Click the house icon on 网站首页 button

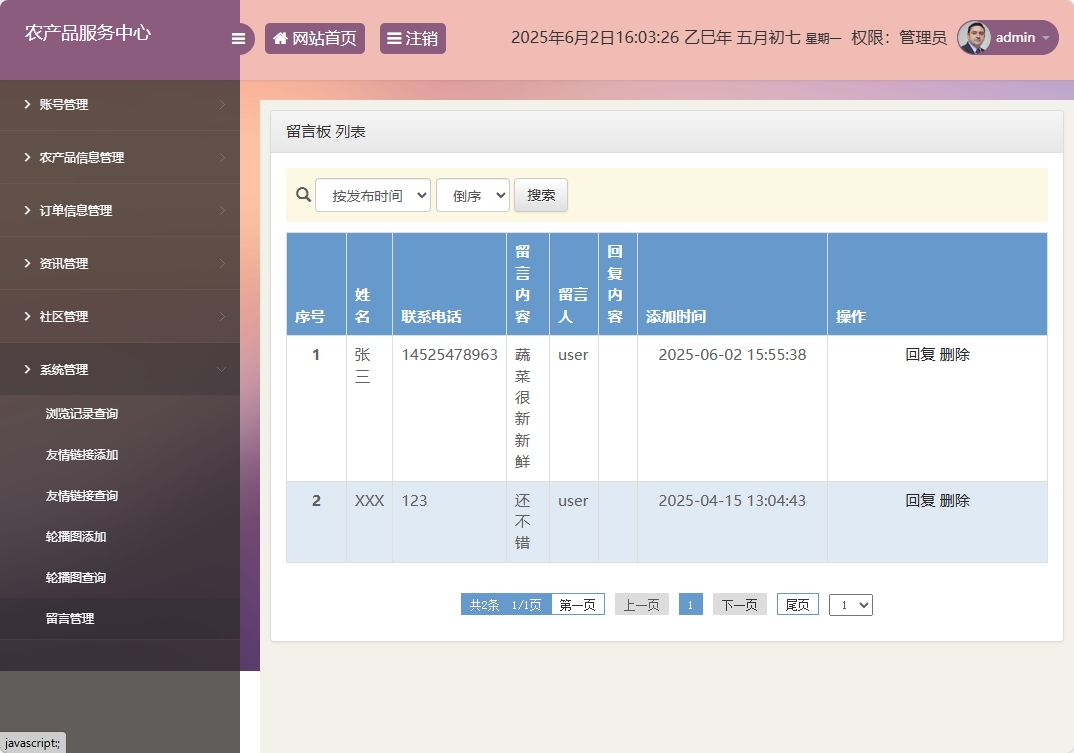tap(280, 38)
